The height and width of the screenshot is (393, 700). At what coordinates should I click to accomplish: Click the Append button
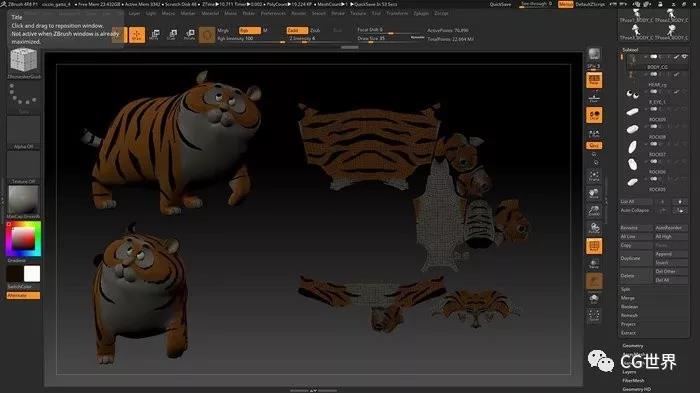click(x=671, y=254)
